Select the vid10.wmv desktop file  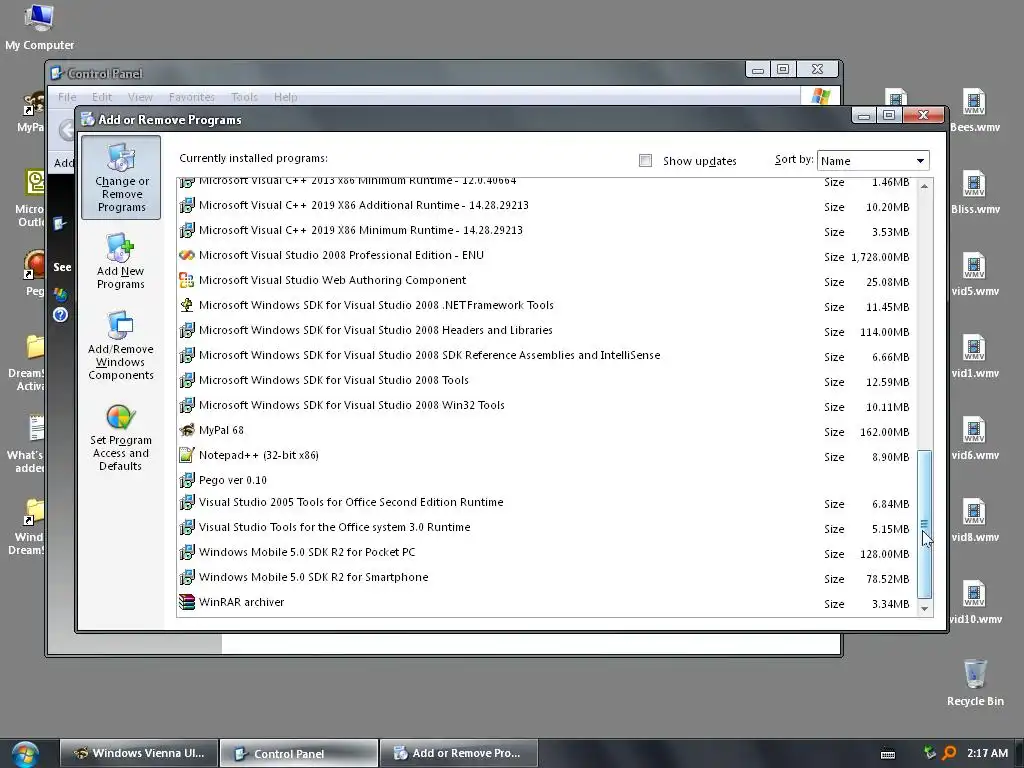[x=974, y=603]
